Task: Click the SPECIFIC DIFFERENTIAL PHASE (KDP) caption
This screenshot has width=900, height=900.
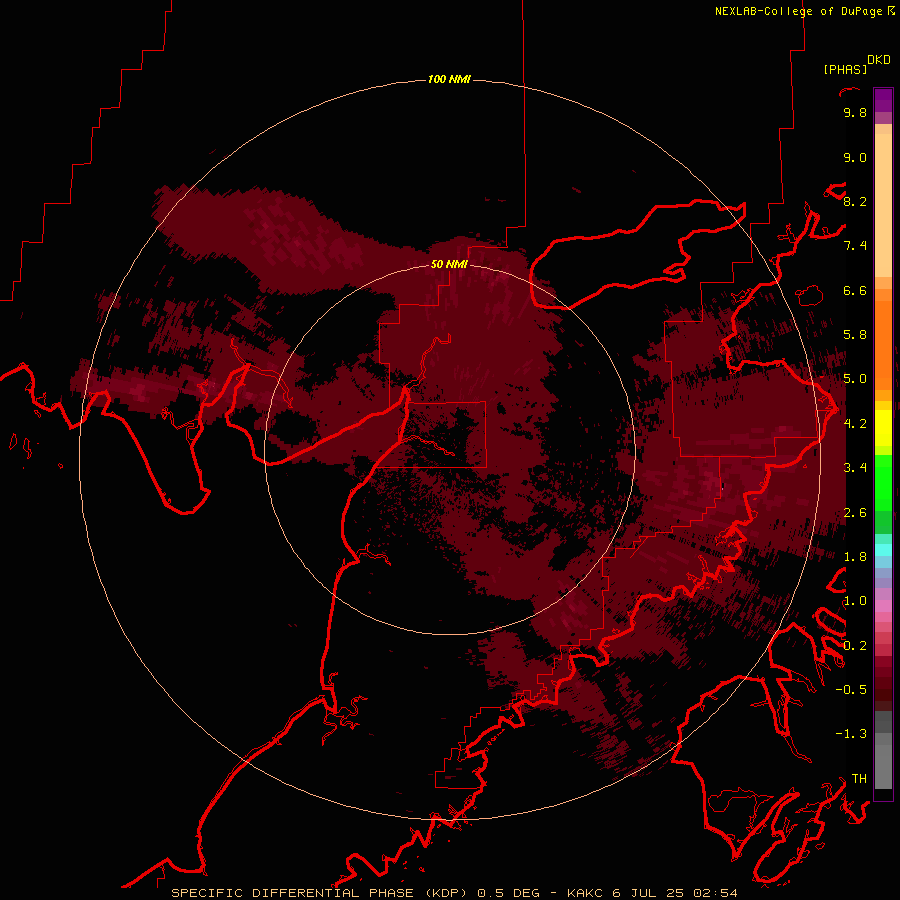Action: [321, 893]
